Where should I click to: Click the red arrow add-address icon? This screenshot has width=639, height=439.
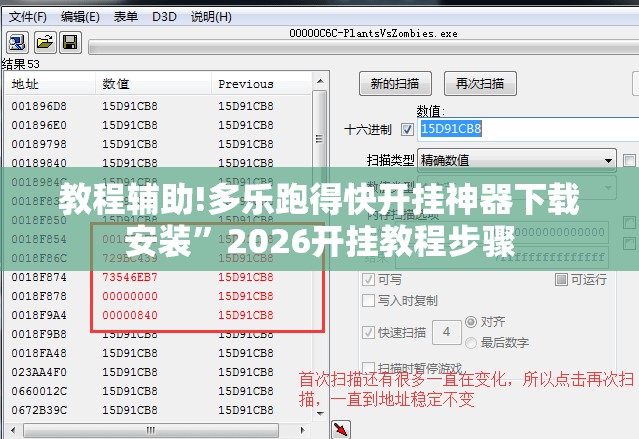pos(341,429)
